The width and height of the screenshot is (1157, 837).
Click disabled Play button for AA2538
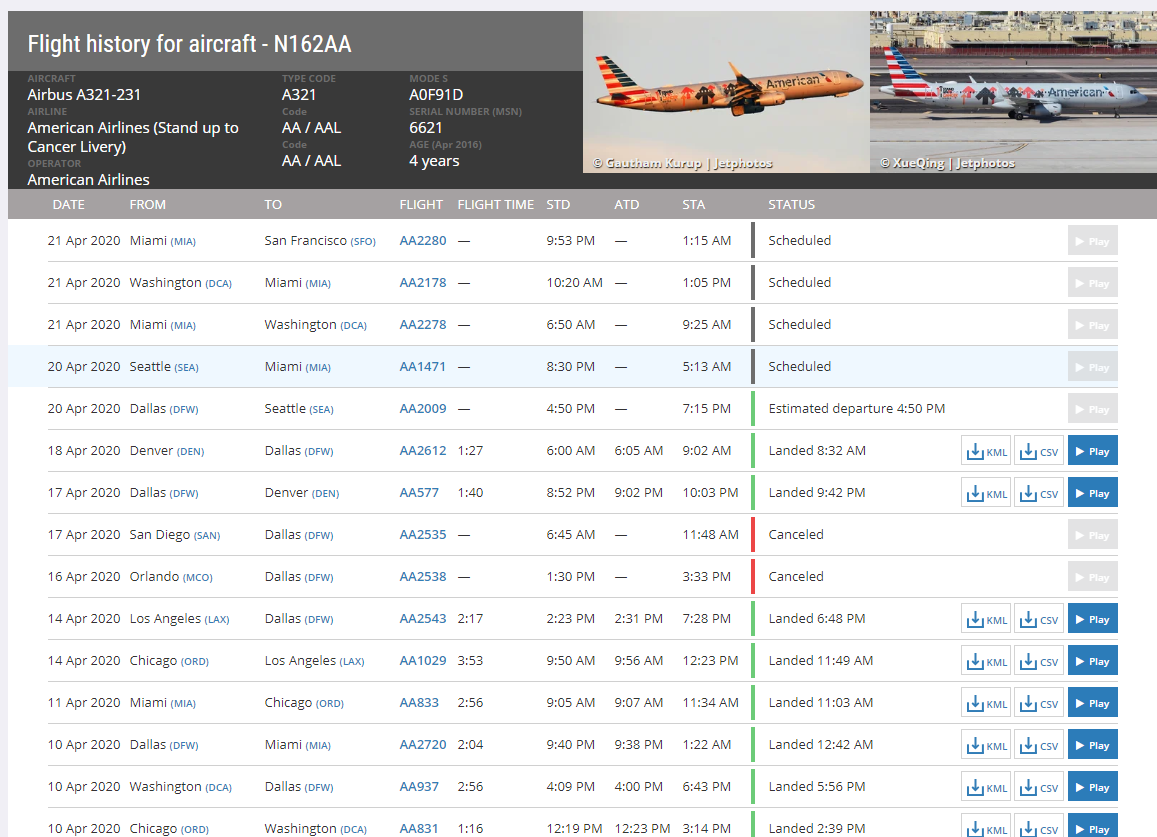(1093, 577)
